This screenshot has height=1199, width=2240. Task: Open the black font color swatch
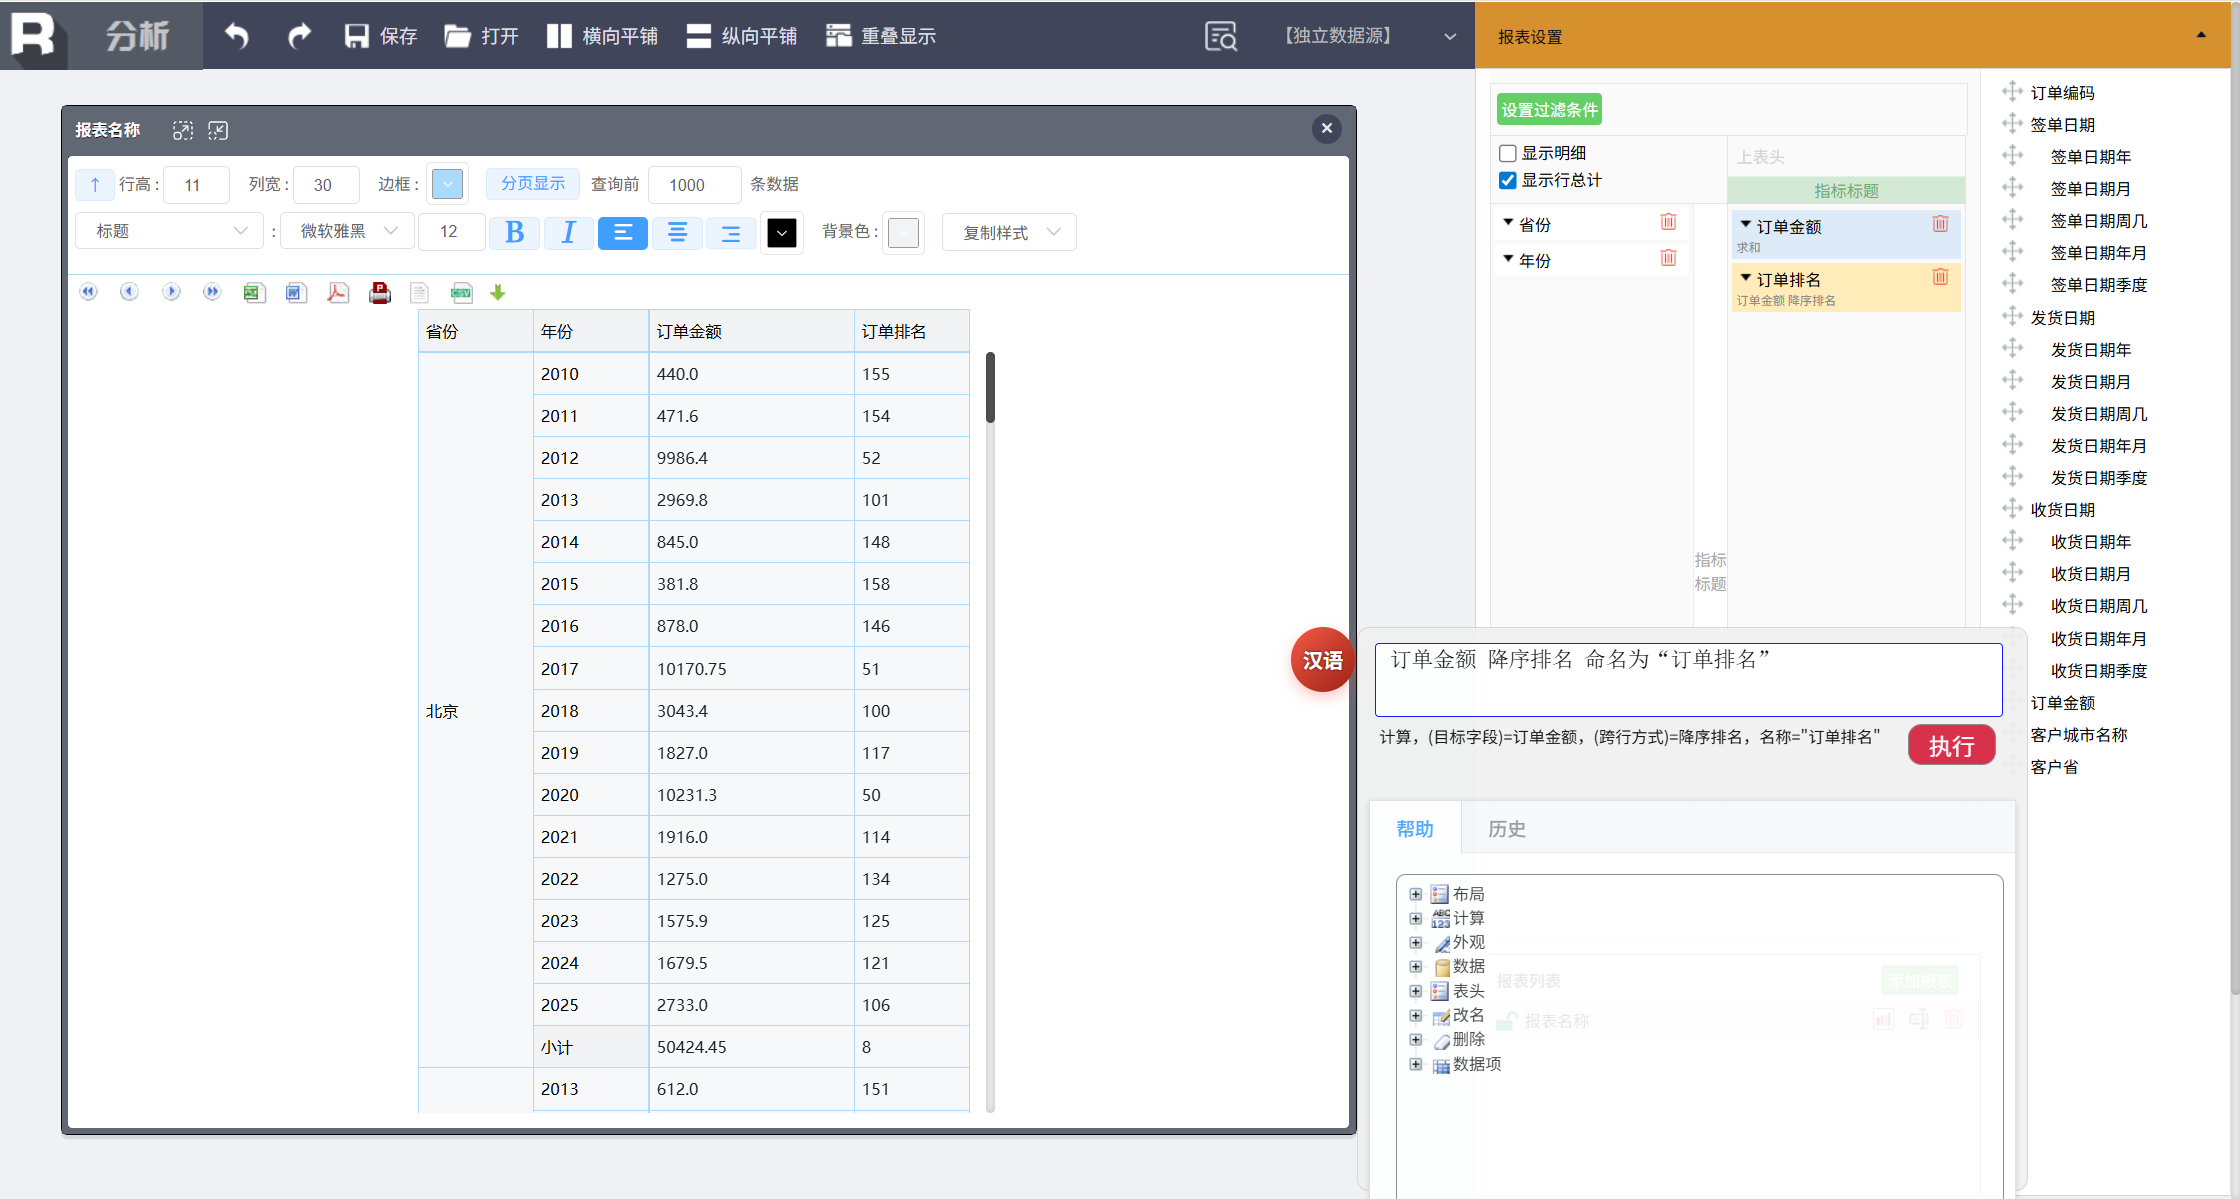point(782,232)
